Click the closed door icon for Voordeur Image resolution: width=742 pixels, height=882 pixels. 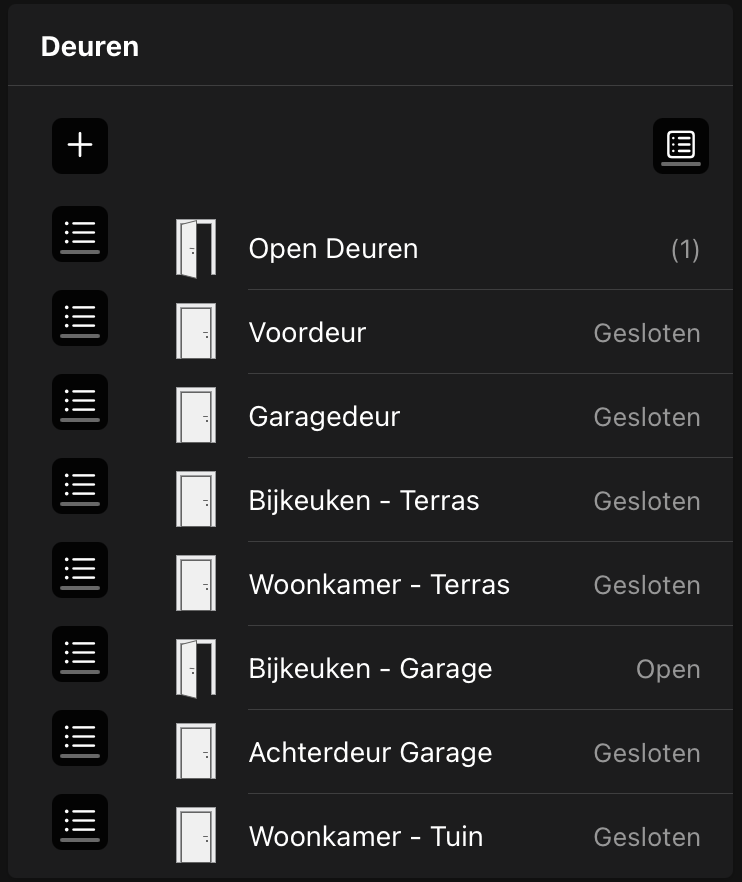coord(196,332)
